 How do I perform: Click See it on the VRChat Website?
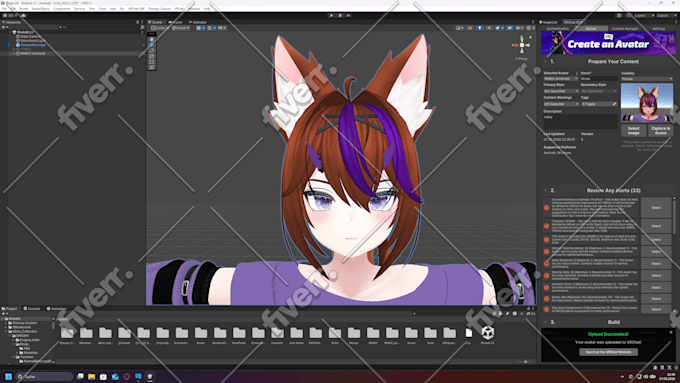pyautogui.click(x=608, y=352)
